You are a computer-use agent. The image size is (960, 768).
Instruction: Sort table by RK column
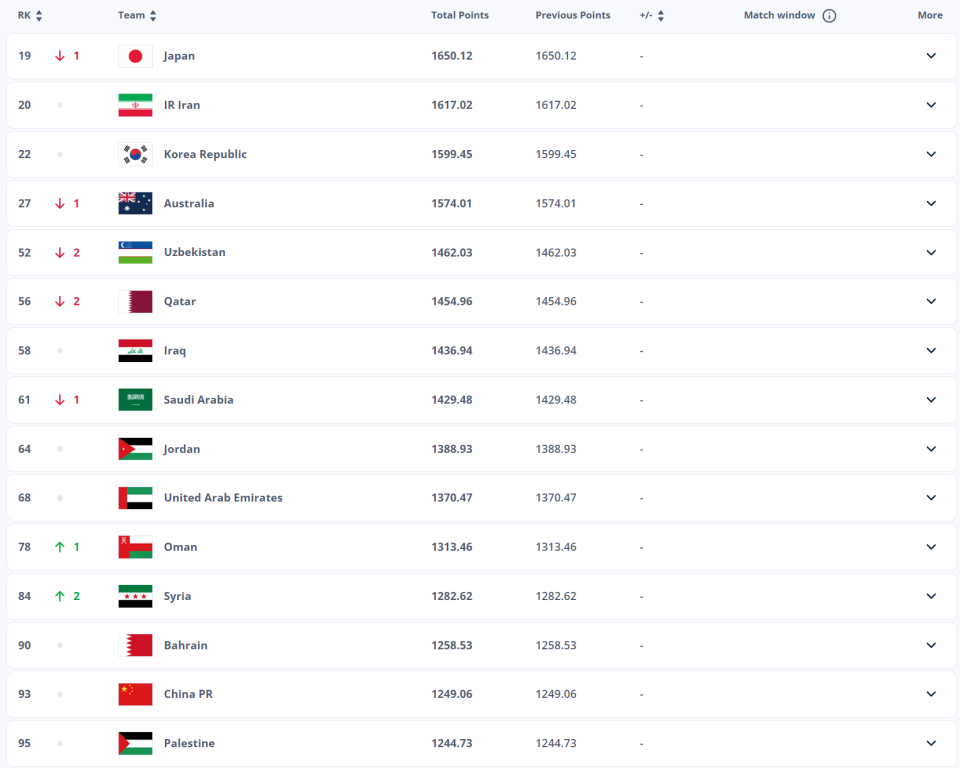coord(39,16)
